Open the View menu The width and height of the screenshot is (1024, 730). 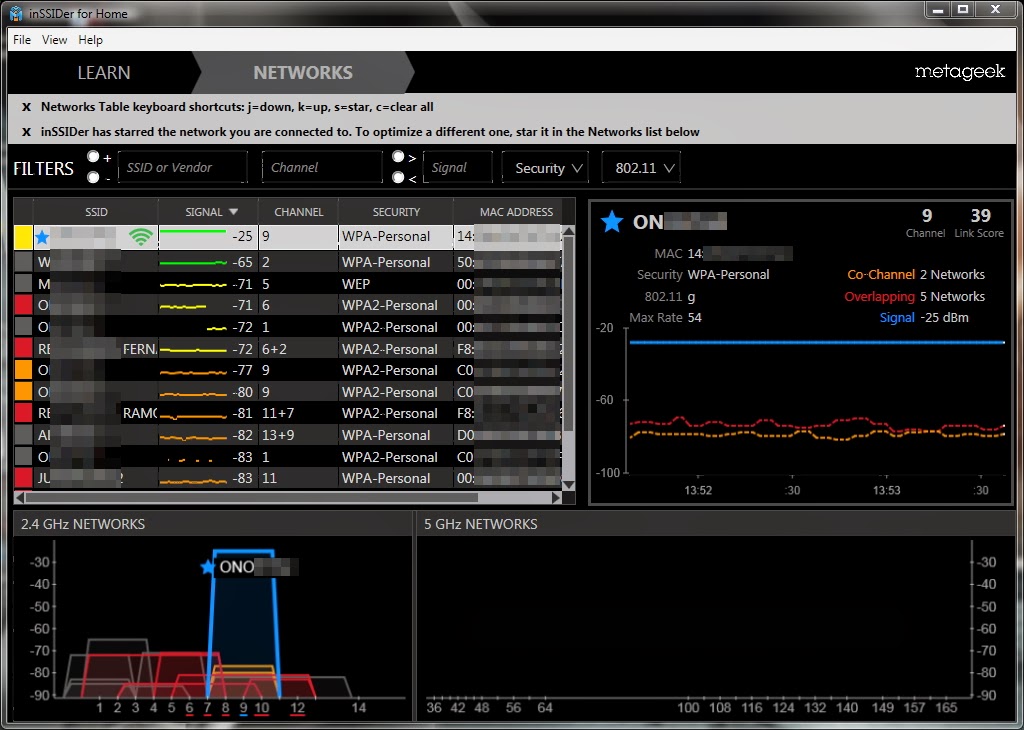54,40
